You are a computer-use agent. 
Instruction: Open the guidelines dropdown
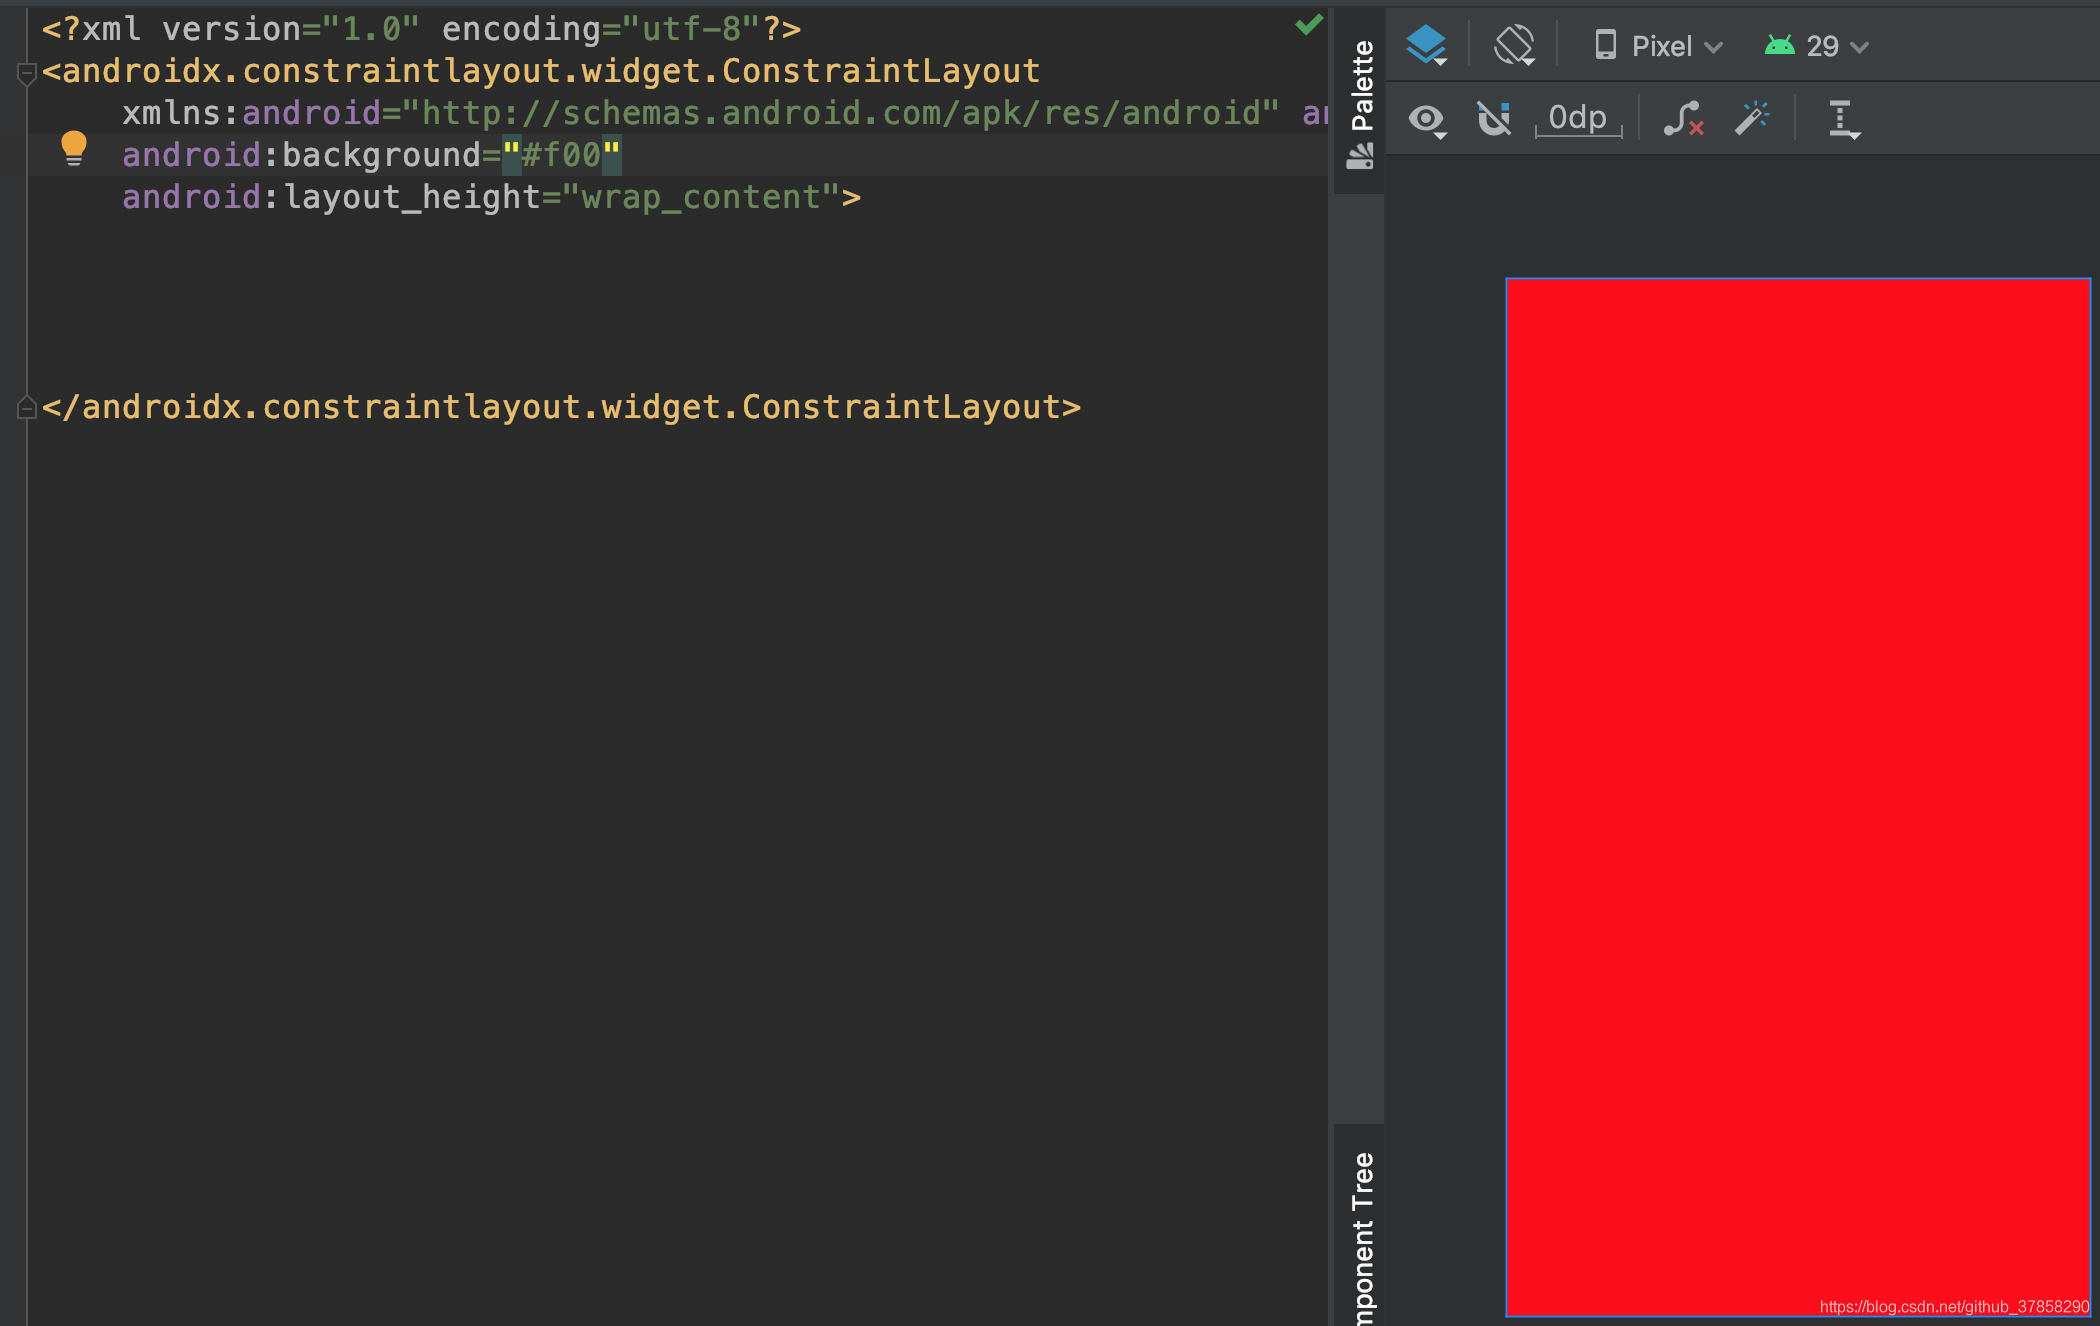click(1843, 120)
